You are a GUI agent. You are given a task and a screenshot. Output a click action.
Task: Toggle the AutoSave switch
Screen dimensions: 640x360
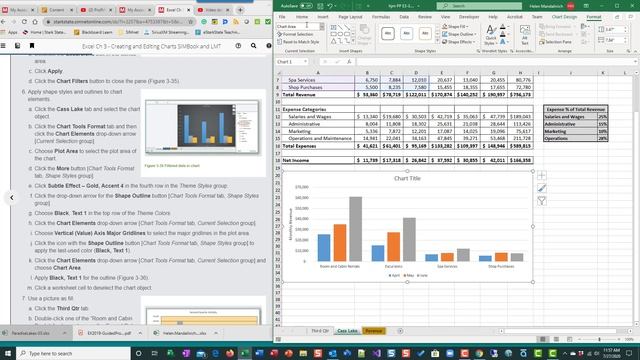tap(306, 6)
